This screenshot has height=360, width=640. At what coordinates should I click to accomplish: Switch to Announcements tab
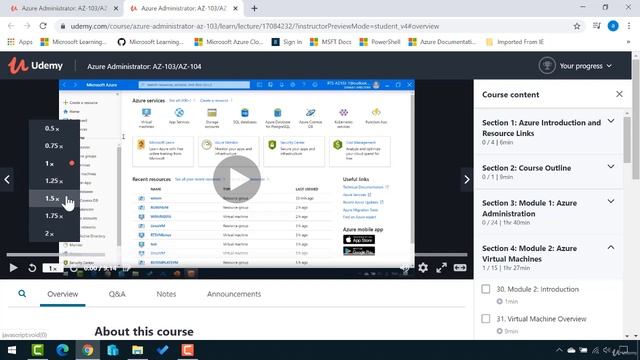(x=234, y=294)
